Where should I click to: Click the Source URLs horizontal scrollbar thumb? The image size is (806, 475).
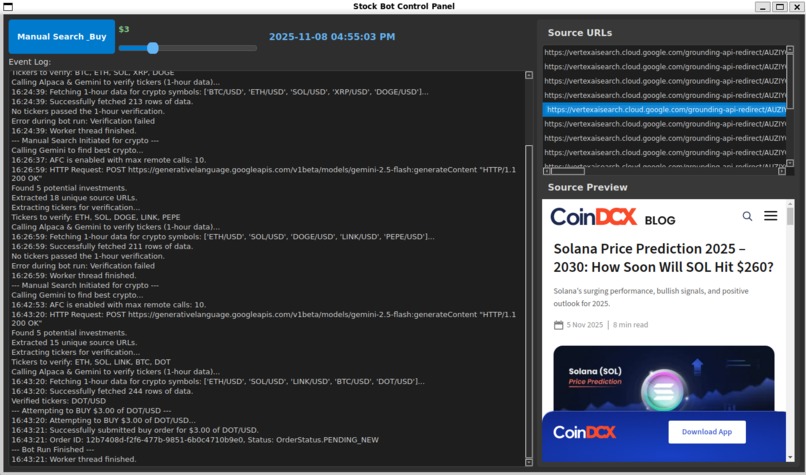pos(567,171)
